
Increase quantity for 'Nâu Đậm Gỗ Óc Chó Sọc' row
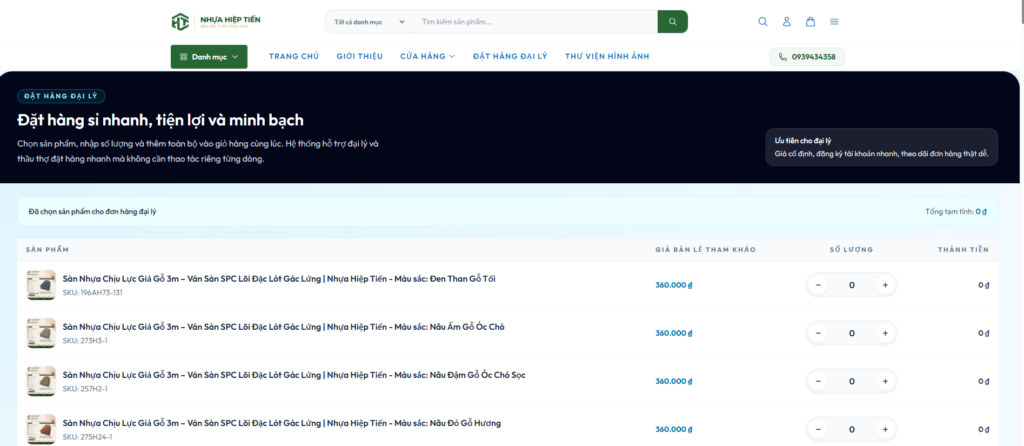pos(886,381)
